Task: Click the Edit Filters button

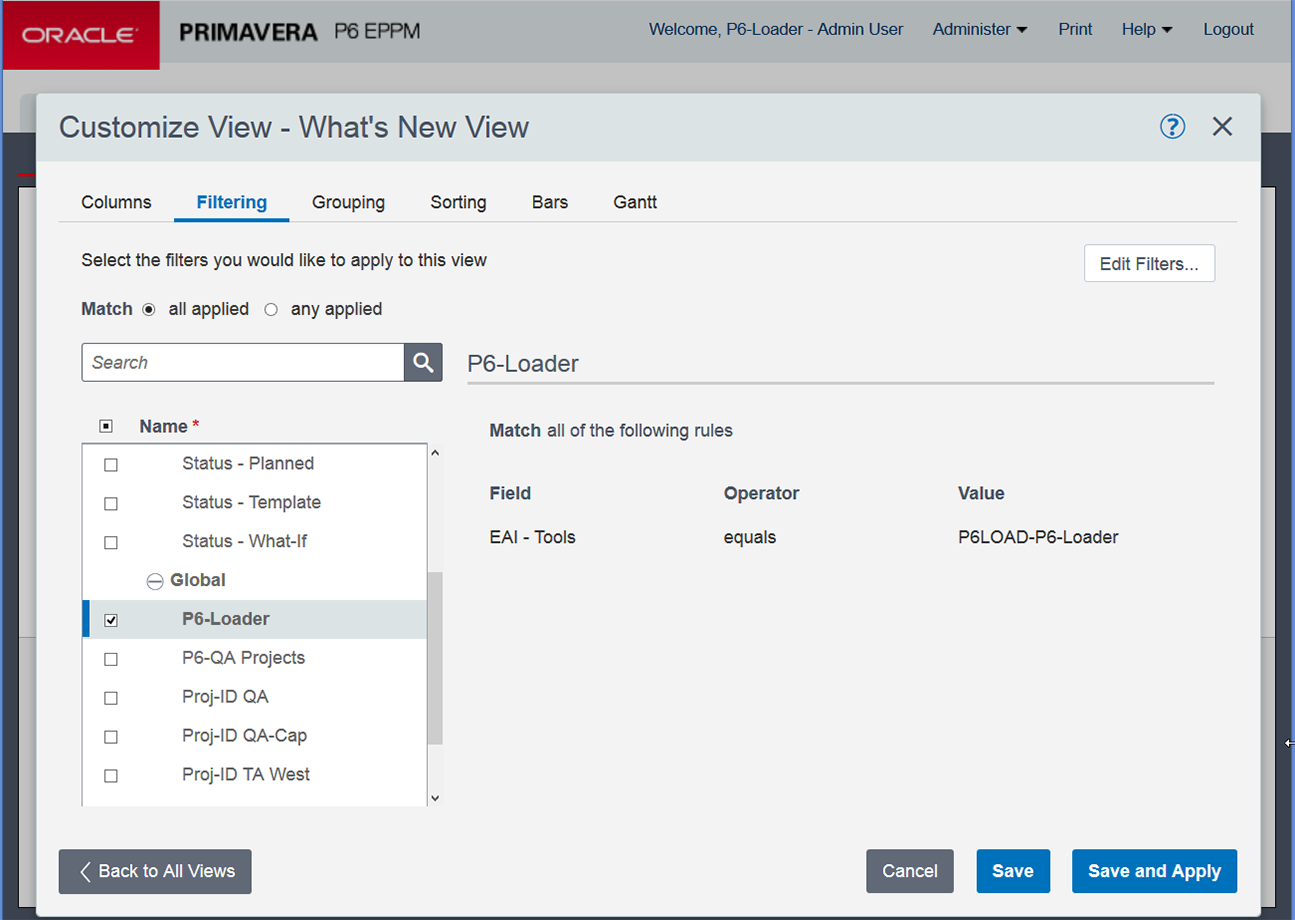Action: 1149,264
